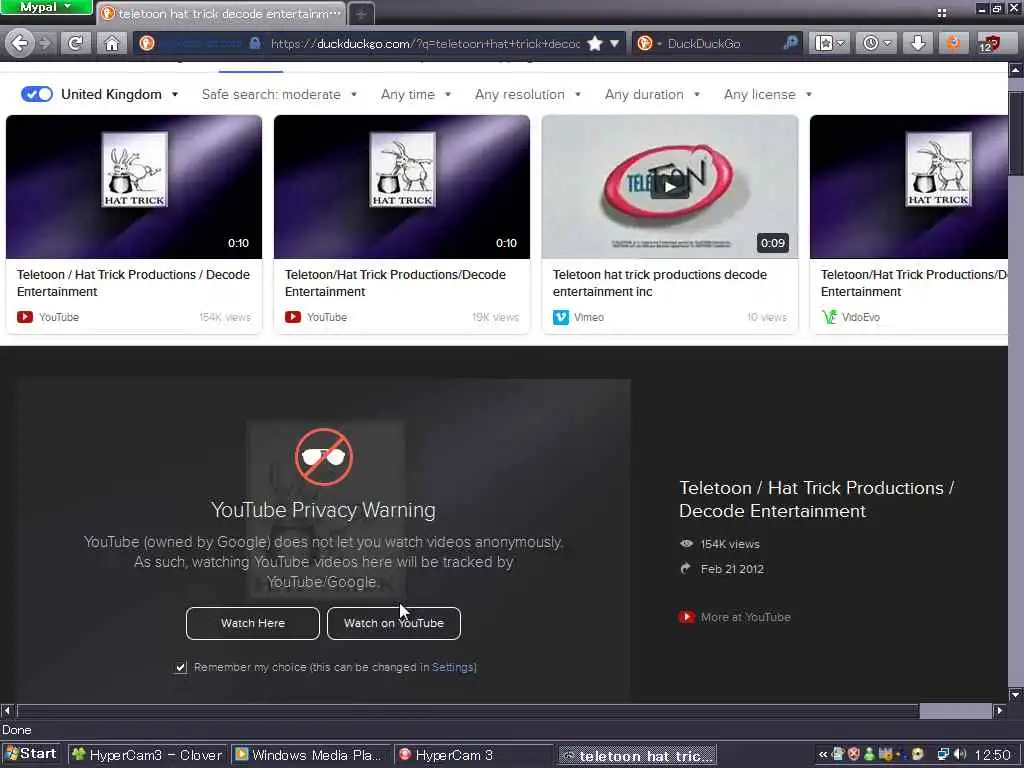Viewport: 1024px width, 768px height.
Task: Click the second Hat Trick video thumbnail (19K views)
Action: (x=402, y=187)
